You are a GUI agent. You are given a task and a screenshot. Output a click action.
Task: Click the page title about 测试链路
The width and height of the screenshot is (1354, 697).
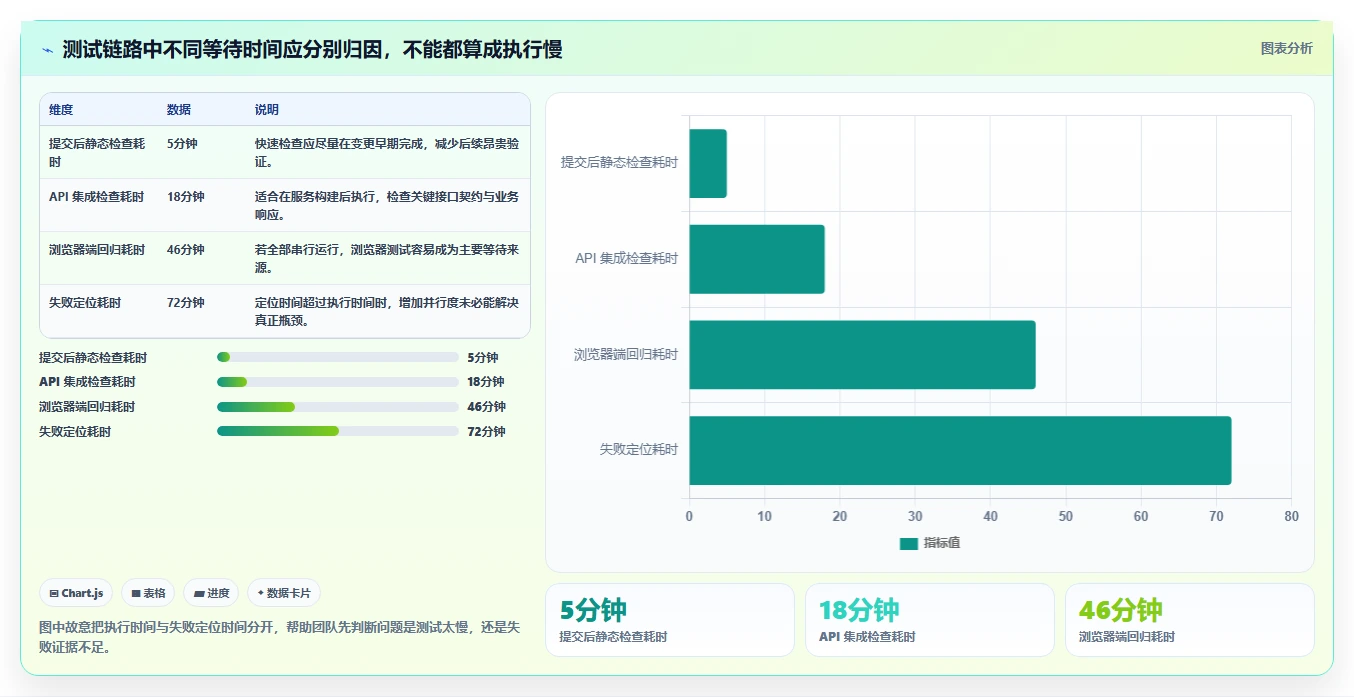(x=312, y=50)
